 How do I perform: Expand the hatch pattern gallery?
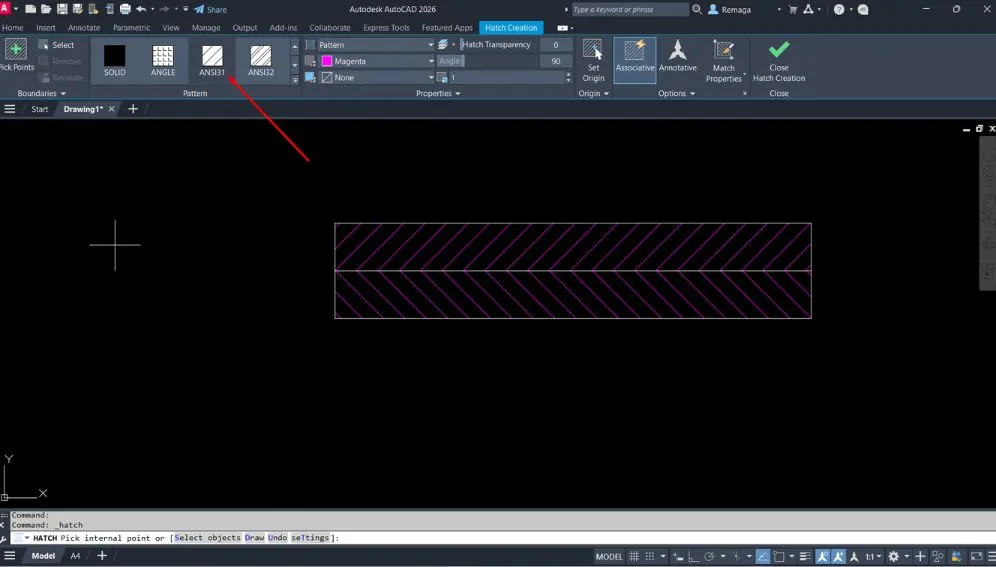click(x=295, y=80)
